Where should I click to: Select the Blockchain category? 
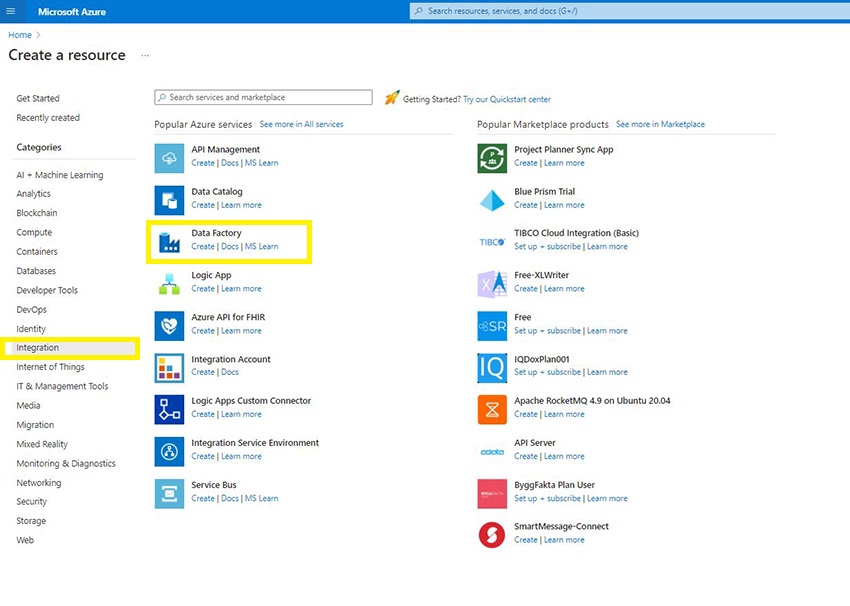(37, 213)
